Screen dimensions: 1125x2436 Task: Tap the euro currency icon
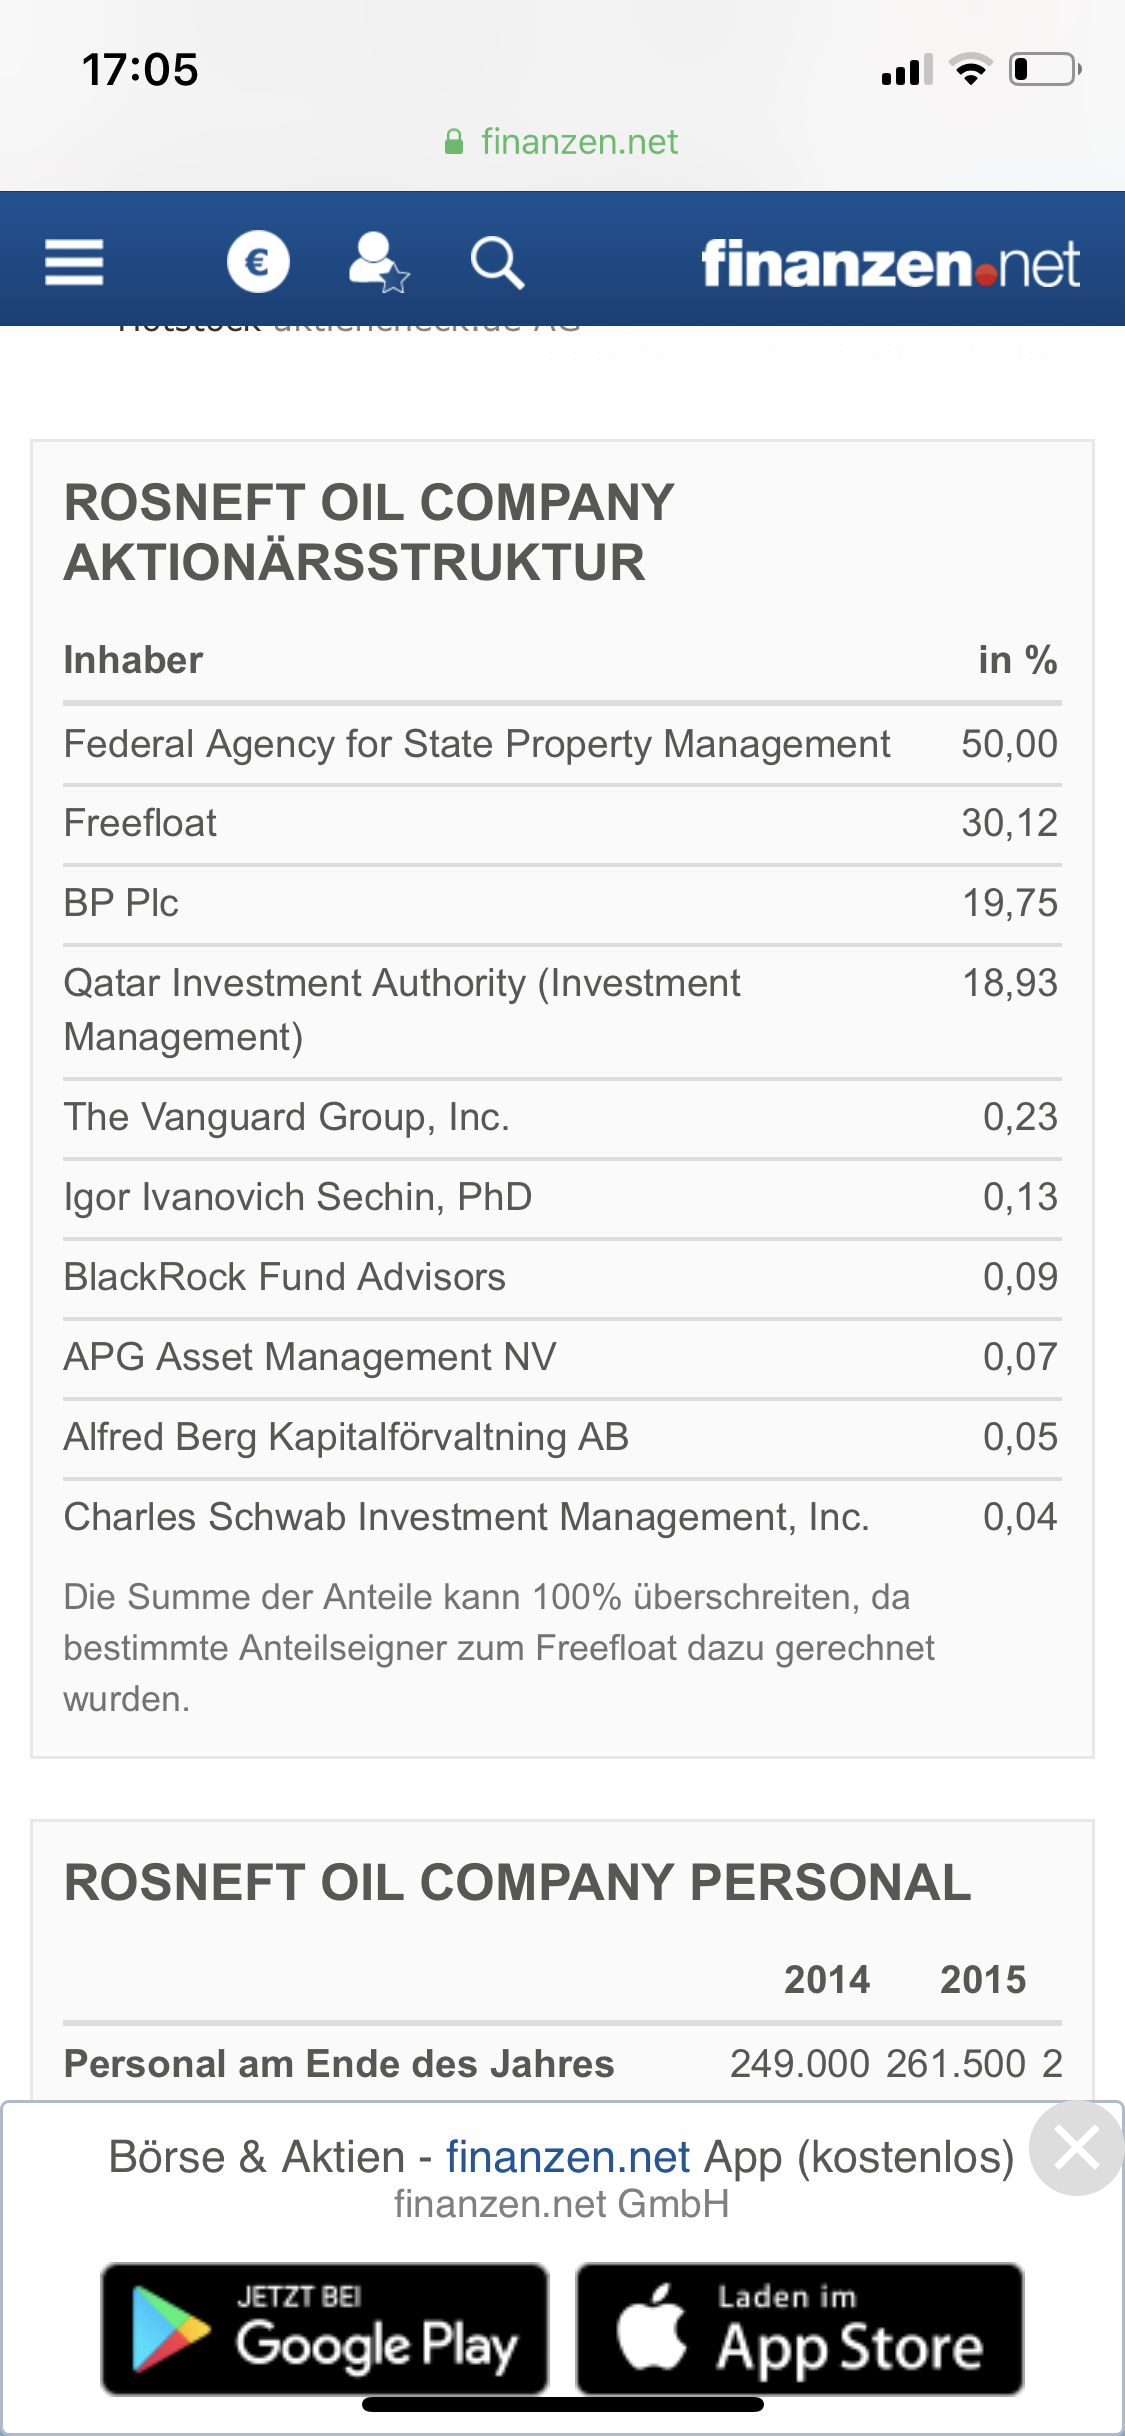coord(258,262)
